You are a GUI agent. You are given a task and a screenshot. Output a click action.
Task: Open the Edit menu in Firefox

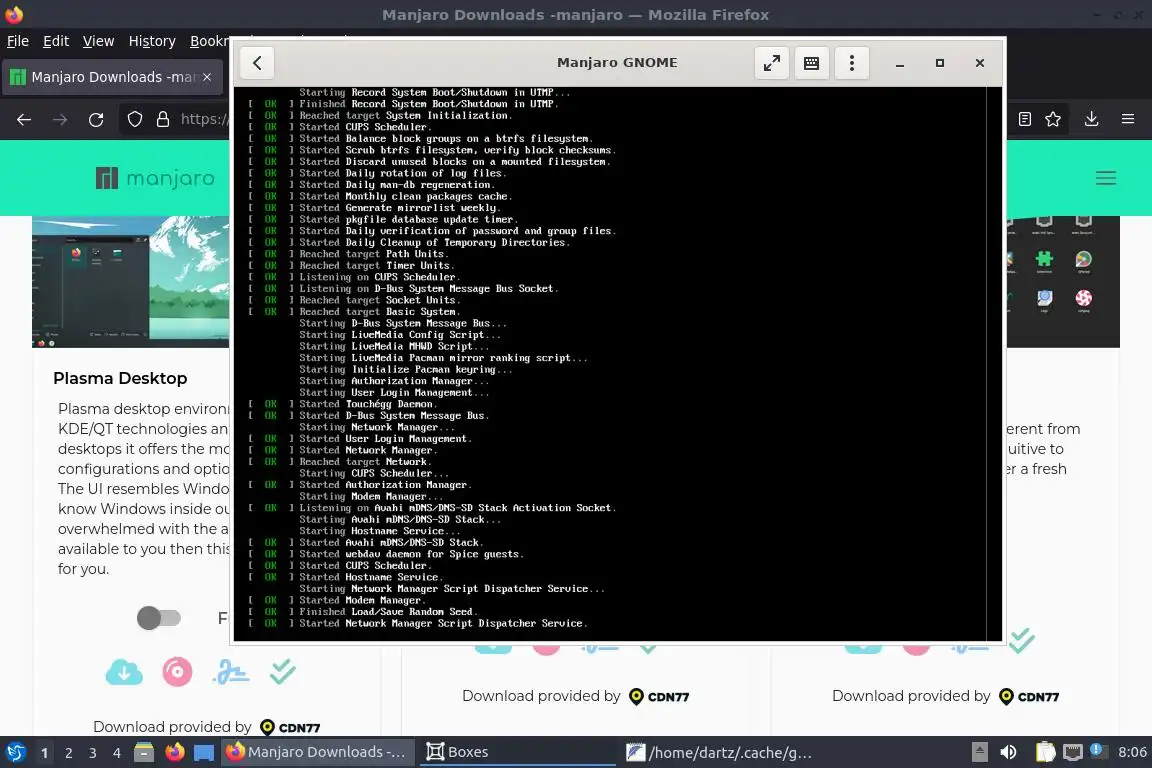(56, 41)
